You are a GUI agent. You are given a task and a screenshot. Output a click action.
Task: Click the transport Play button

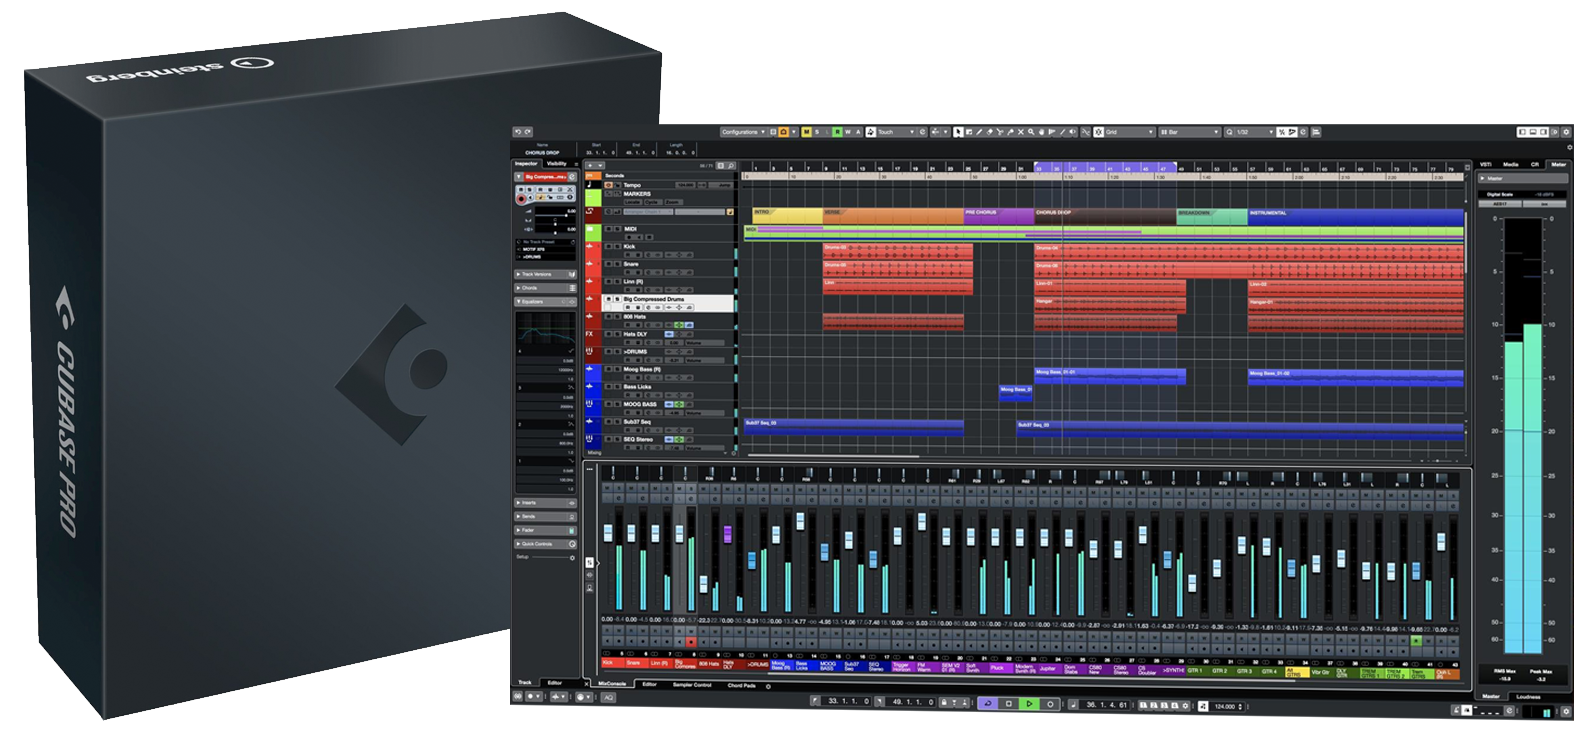click(x=1029, y=703)
